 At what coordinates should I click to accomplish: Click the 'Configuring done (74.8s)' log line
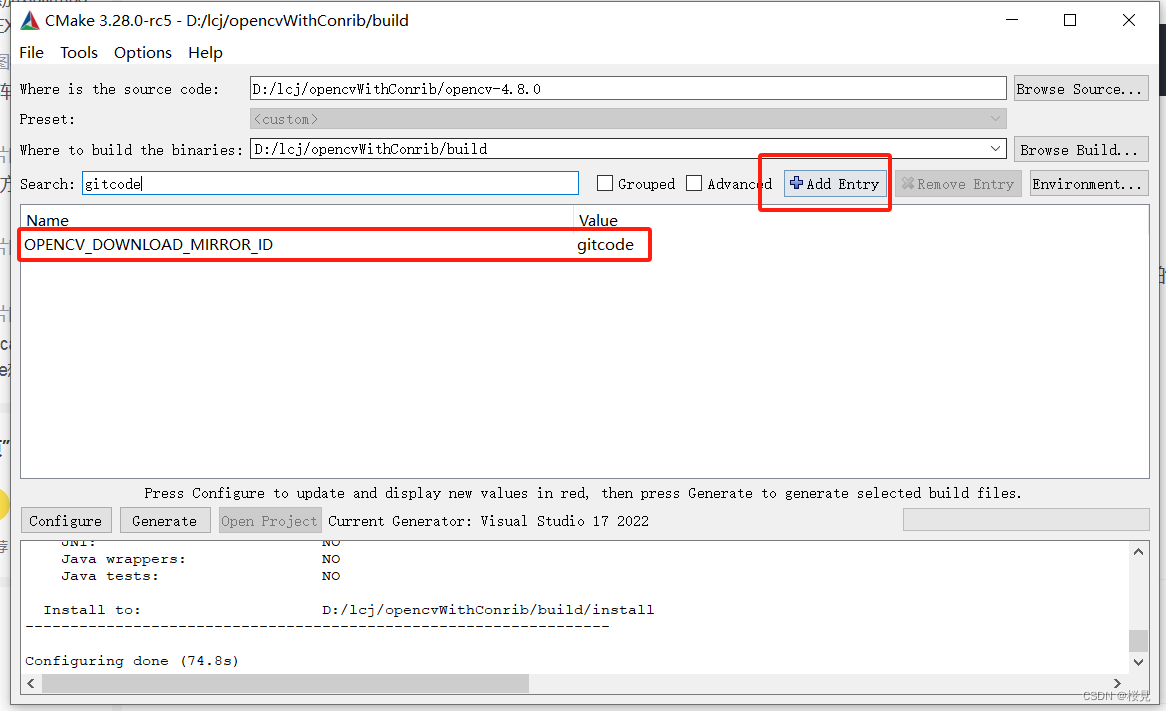coord(132,660)
